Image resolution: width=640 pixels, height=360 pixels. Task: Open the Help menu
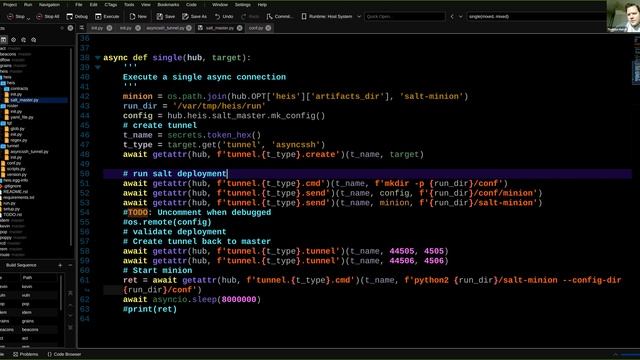(x=262, y=4)
